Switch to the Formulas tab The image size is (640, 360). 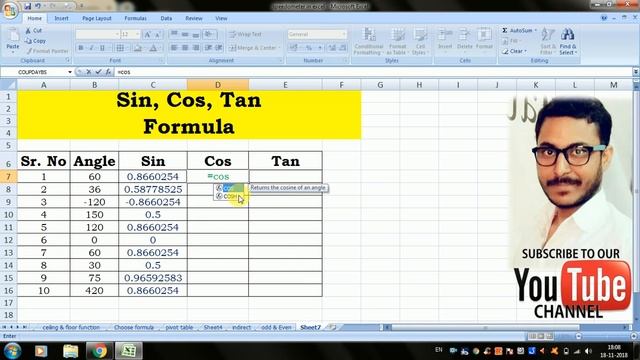pos(136,18)
